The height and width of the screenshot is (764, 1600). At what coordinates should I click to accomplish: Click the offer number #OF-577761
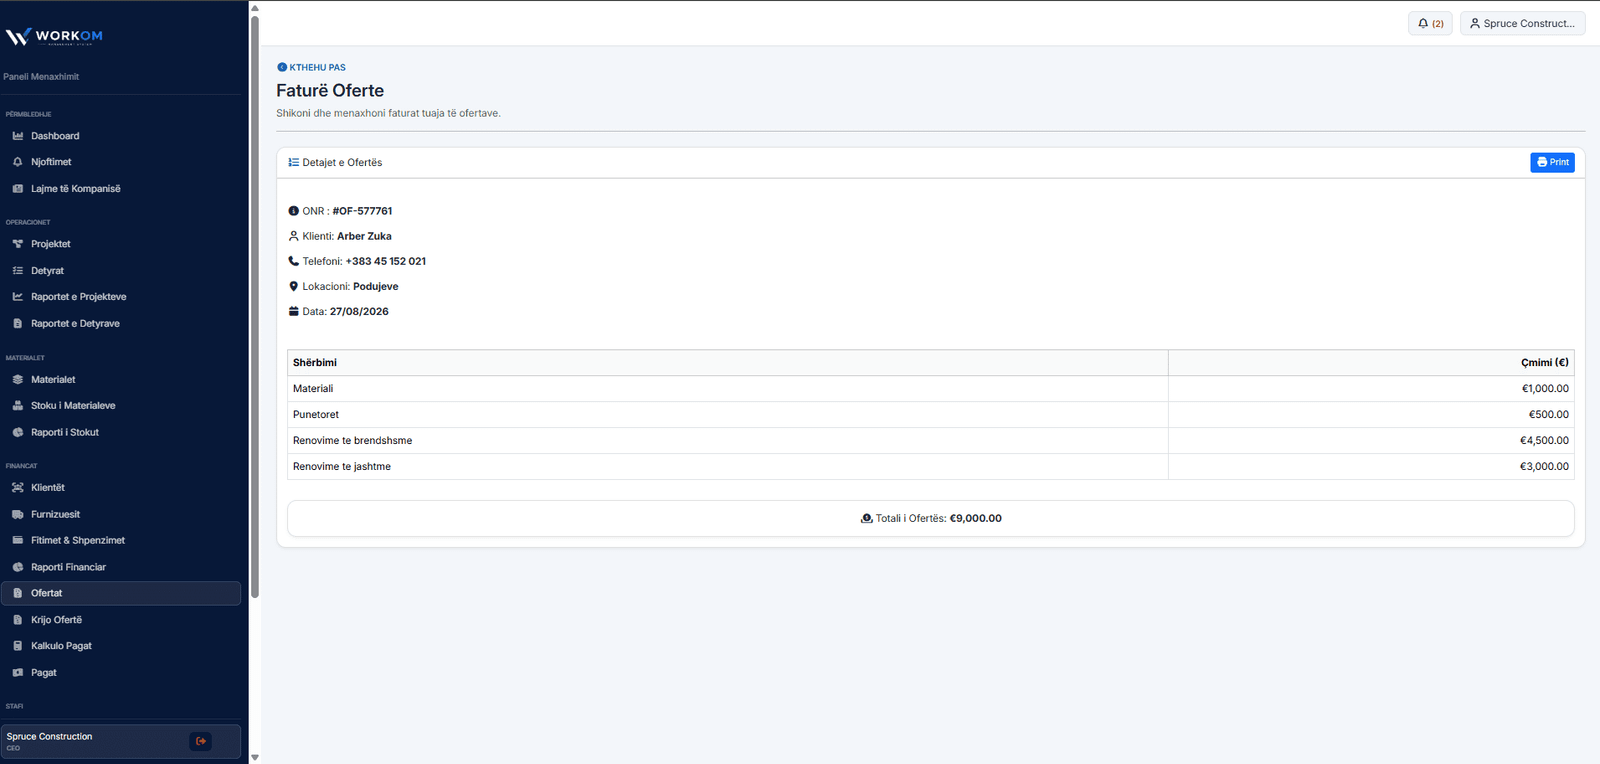tap(362, 211)
